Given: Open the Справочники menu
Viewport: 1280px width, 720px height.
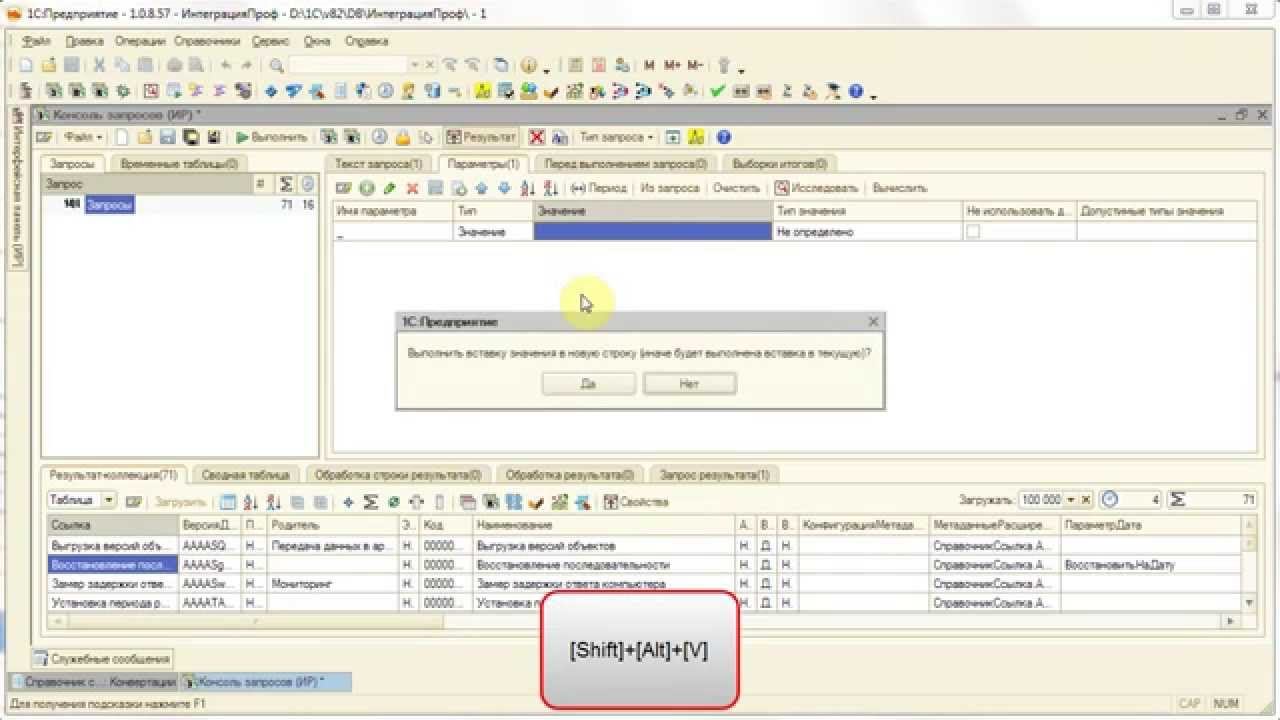Looking at the screenshot, I should pos(207,41).
